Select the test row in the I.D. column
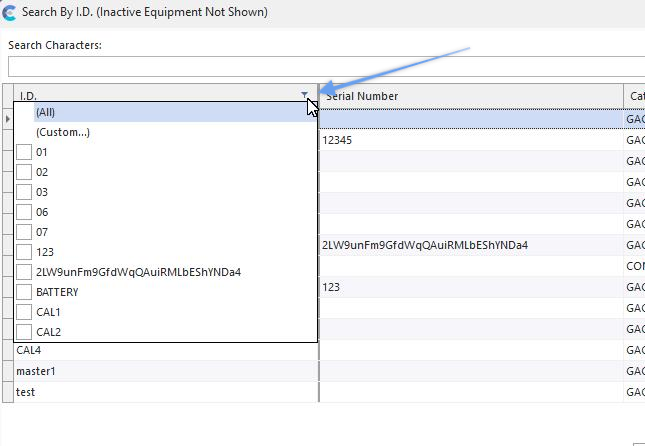This screenshot has height=446, width=645. (166, 392)
